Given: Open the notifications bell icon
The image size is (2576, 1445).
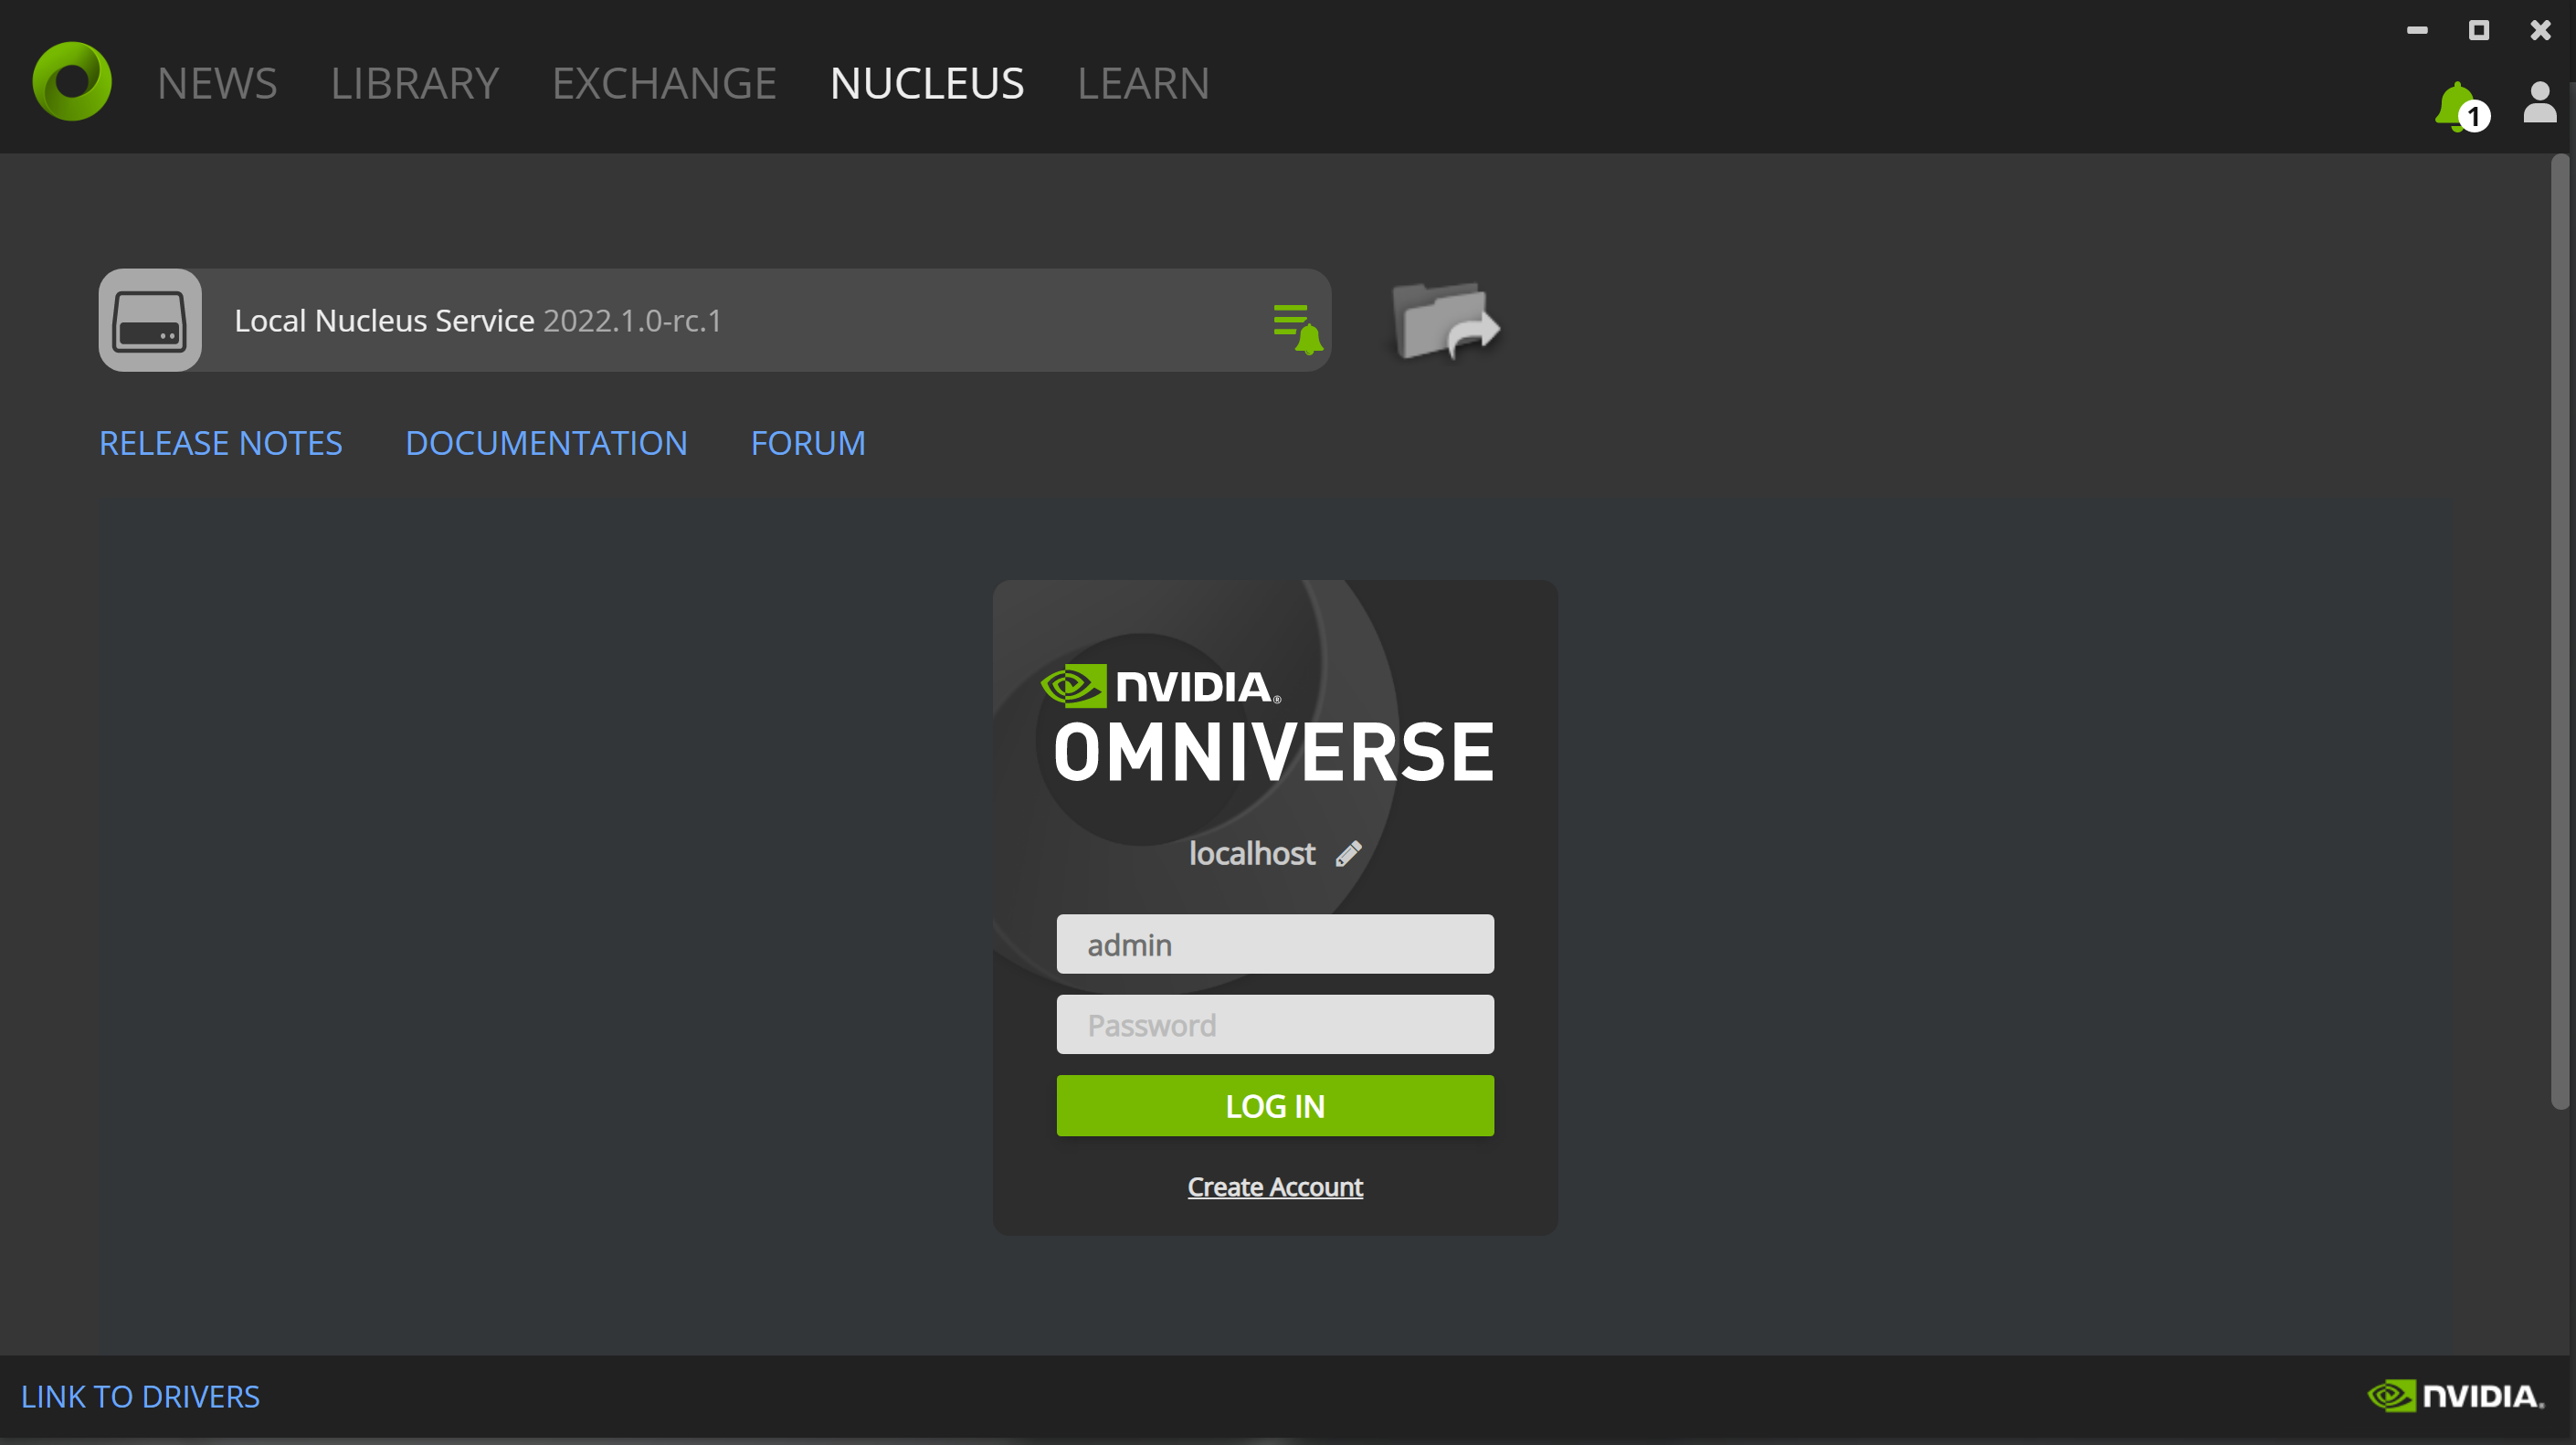Looking at the screenshot, I should pos(2461,108).
